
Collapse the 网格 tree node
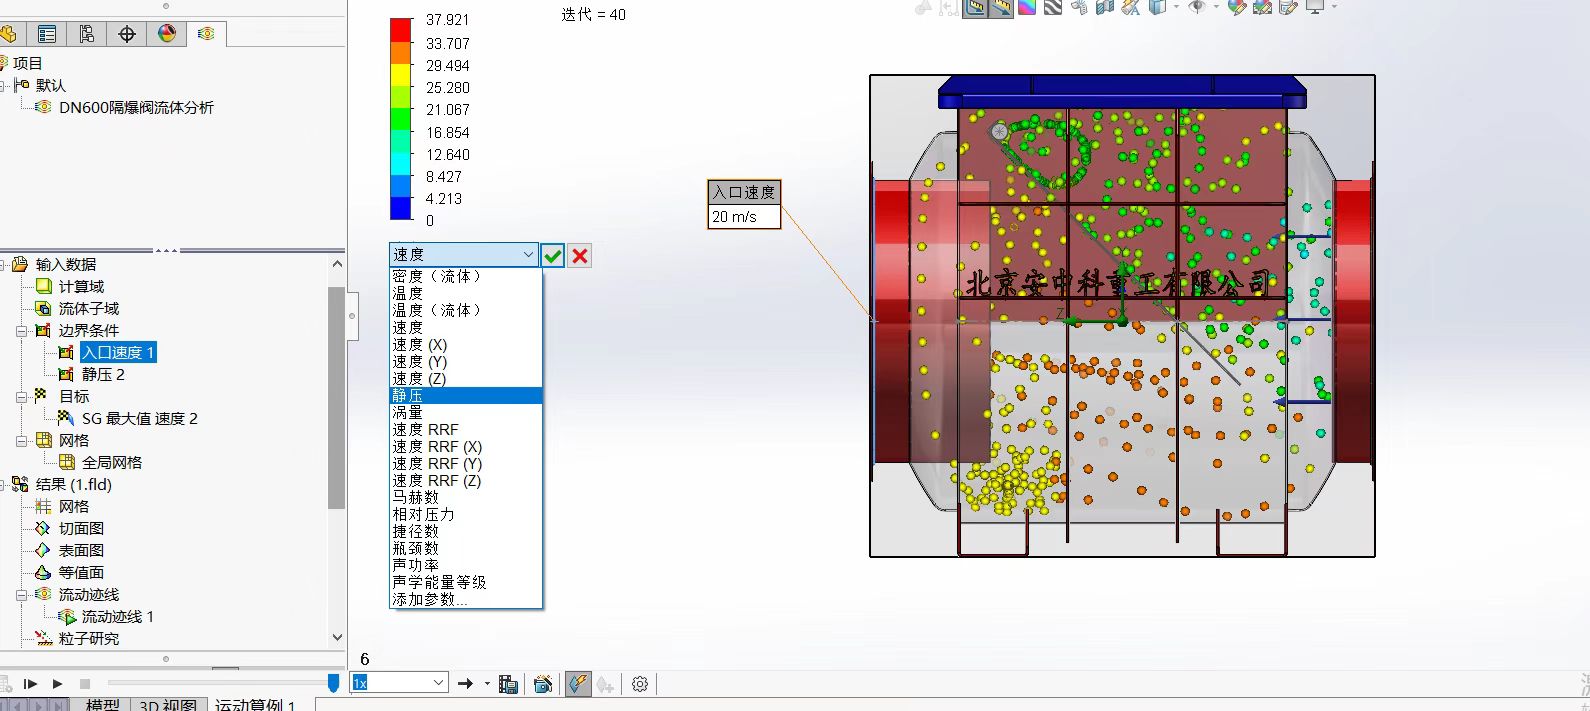coord(21,441)
